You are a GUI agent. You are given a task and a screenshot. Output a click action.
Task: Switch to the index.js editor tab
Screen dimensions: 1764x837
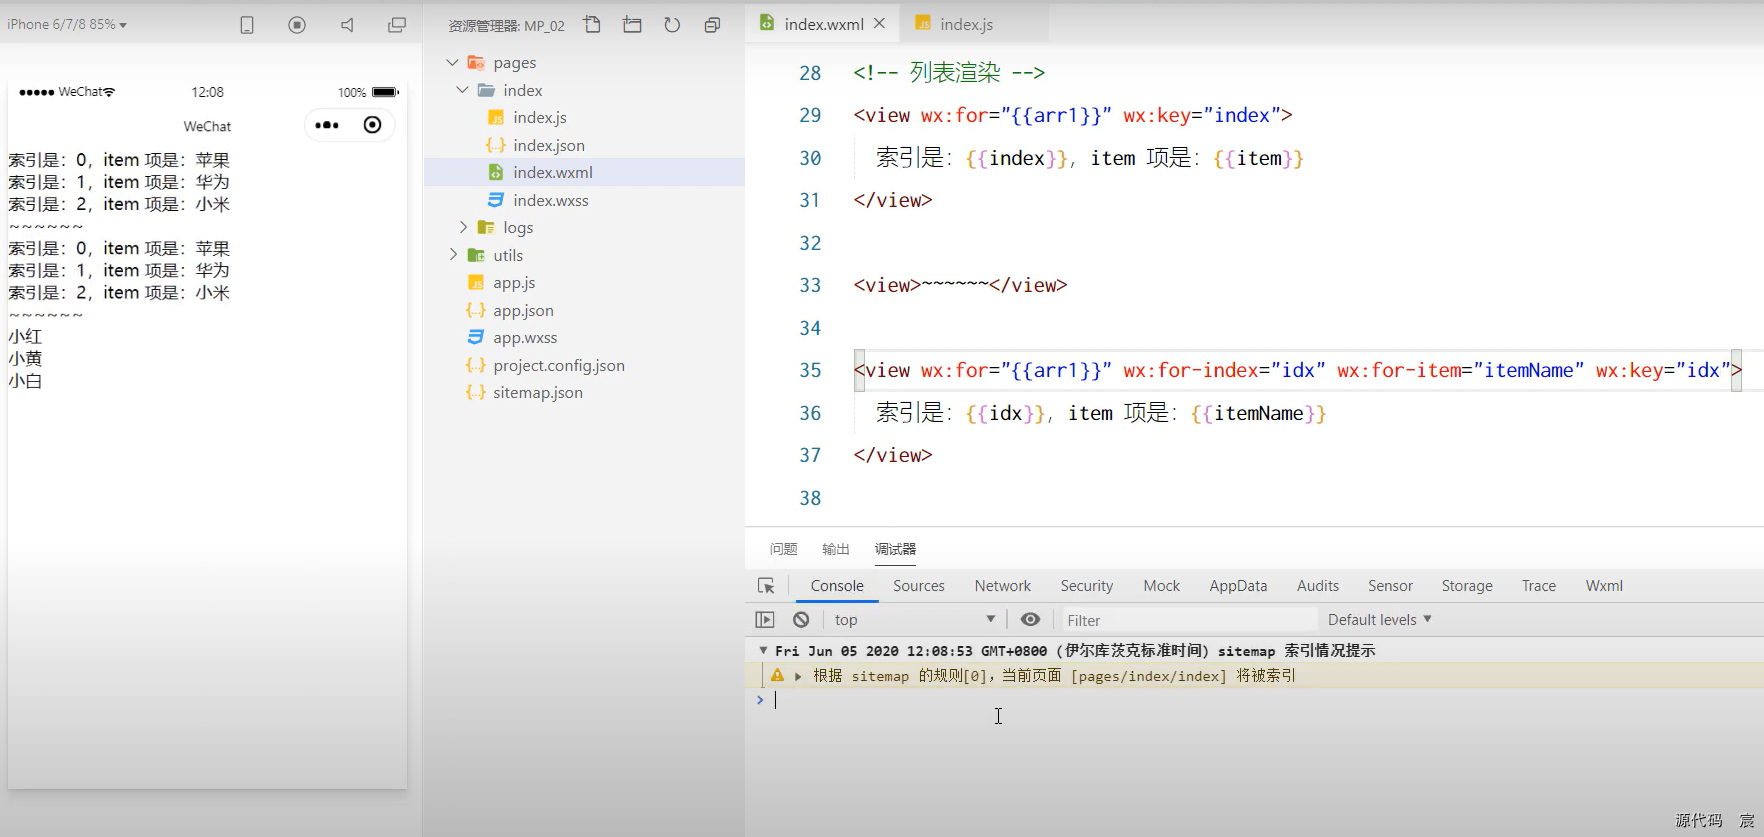(x=966, y=24)
